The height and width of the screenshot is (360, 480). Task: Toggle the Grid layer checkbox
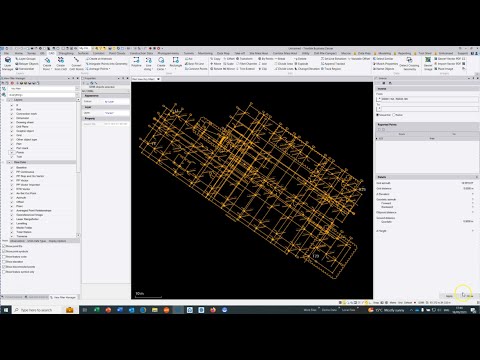[x=12, y=135]
